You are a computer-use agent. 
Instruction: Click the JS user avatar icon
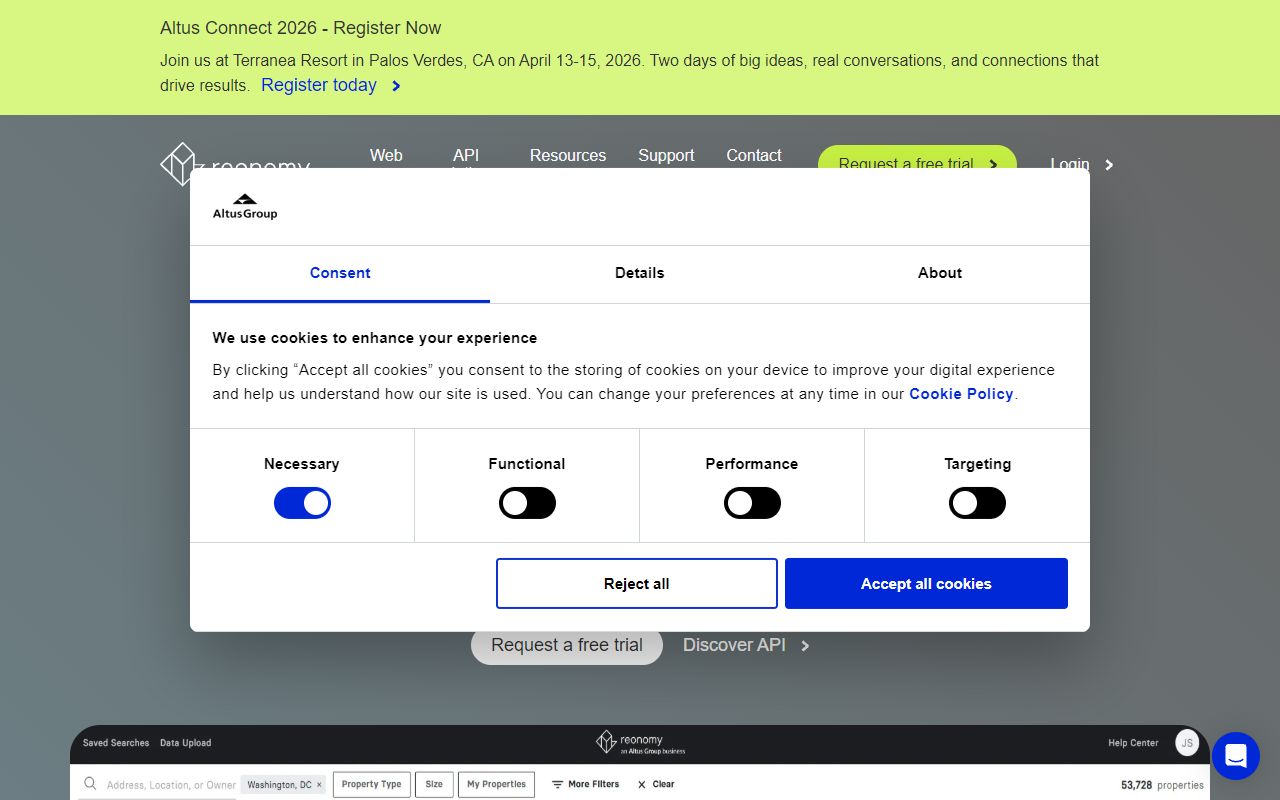tap(1187, 743)
